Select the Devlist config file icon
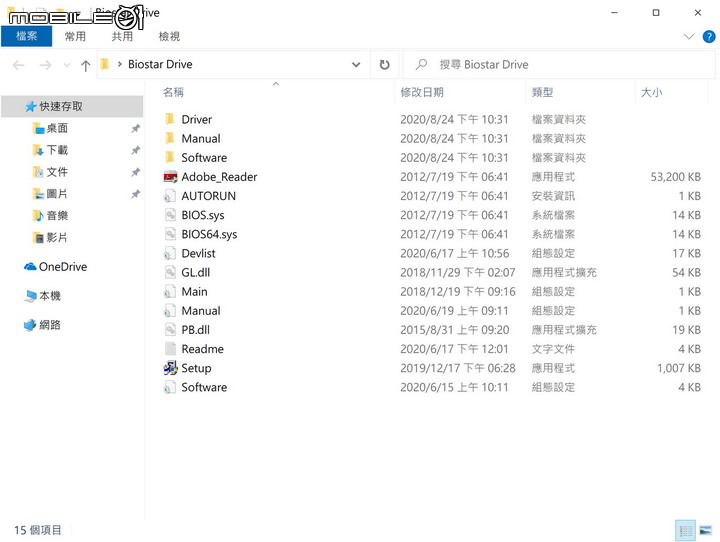Screen dimensions: 720x542 pos(170,254)
